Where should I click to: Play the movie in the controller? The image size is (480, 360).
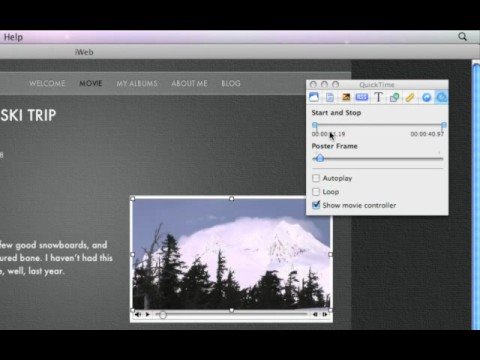tap(148, 314)
